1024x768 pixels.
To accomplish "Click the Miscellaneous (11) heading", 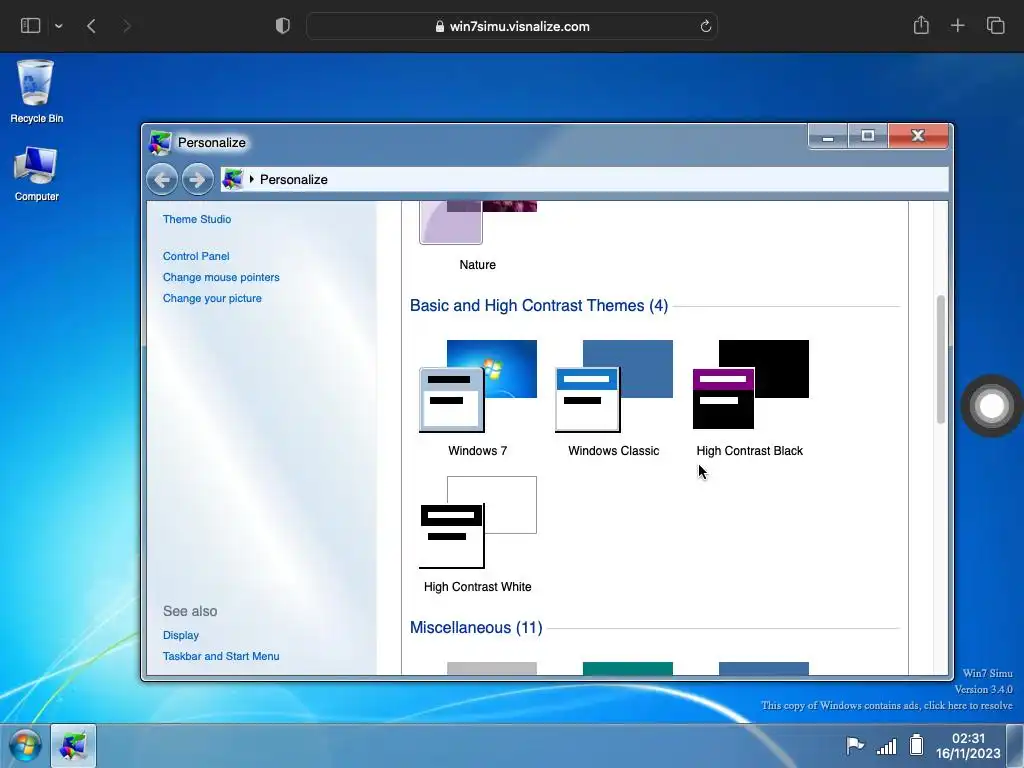I will [x=476, y=628].
